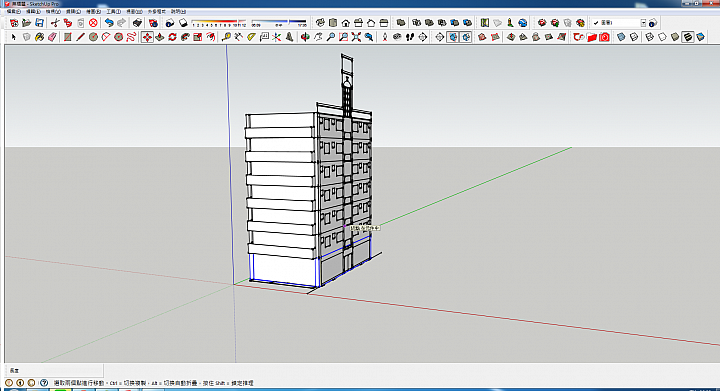
Task: Switch to Front view house icon
Action: (x=346, y=22)
